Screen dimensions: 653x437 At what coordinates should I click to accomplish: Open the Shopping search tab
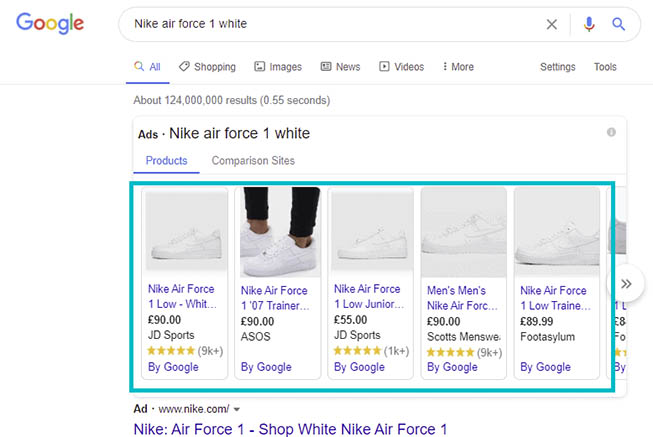(x=207, y=67)
